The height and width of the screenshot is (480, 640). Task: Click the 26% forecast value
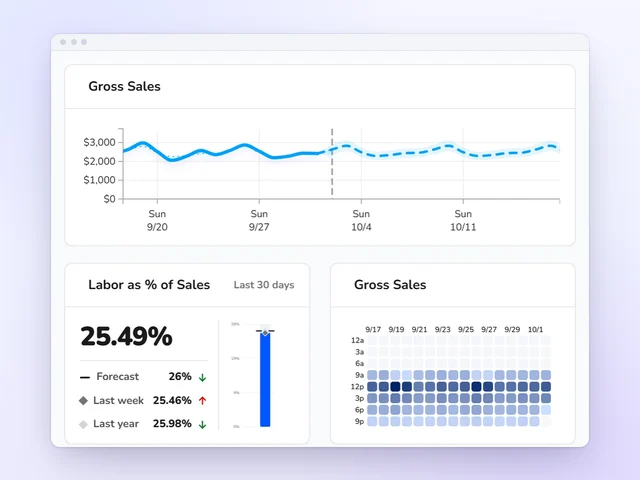[180, 376]
